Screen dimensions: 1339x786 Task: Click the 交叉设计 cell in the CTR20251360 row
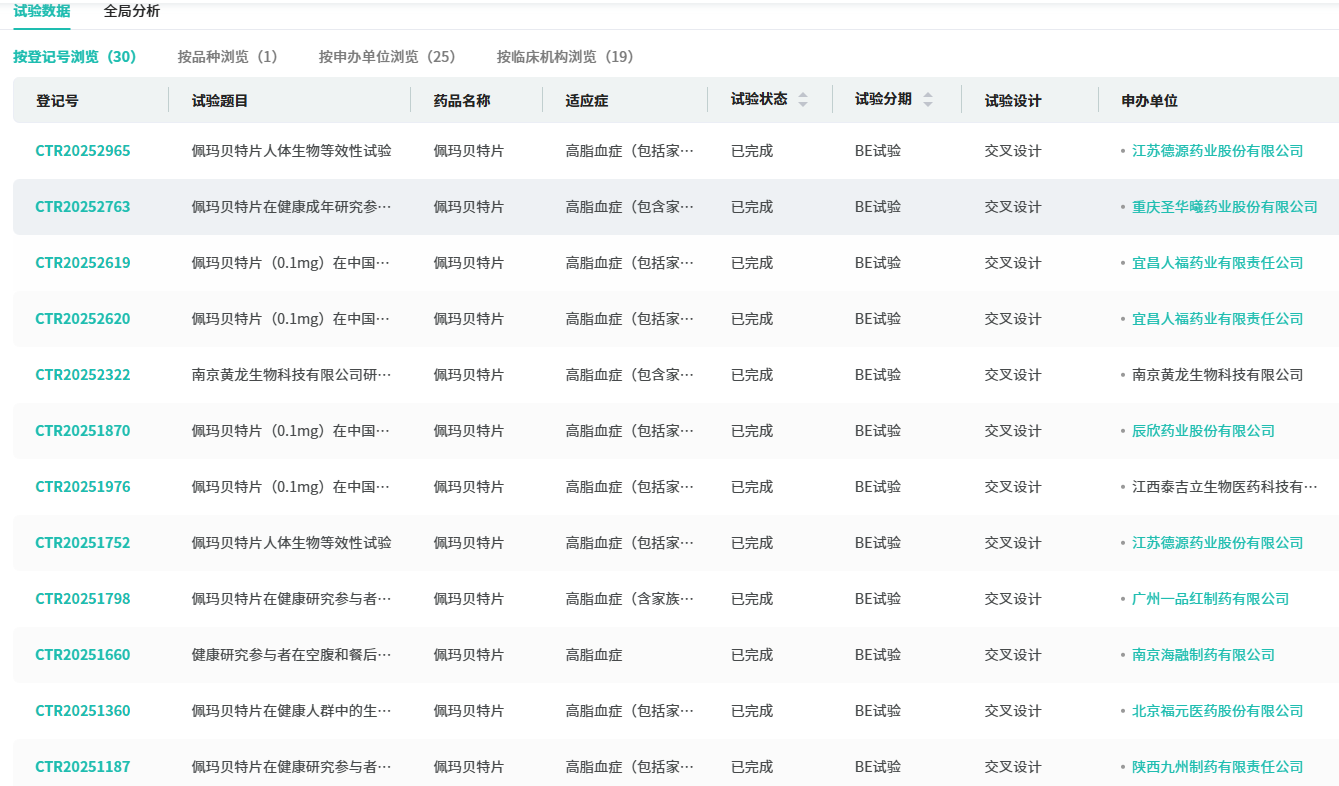(x=1013, y=711)
